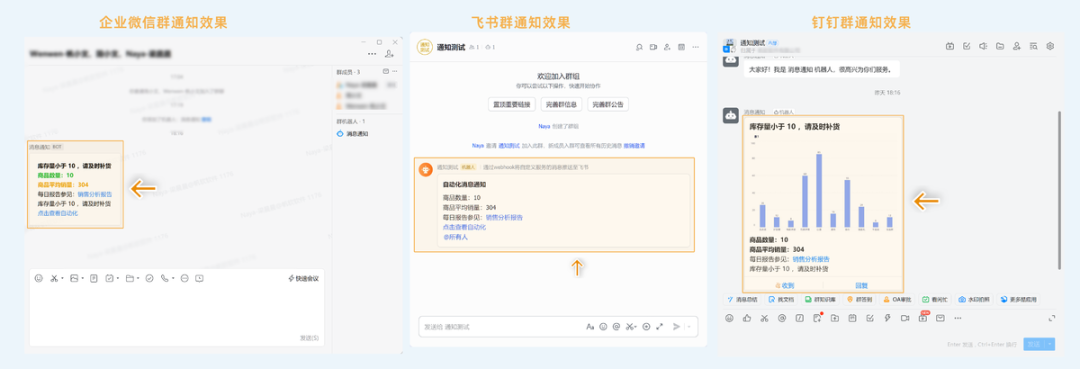
Task: Click the @ mention icon in Feishu input
Action: 616,326
